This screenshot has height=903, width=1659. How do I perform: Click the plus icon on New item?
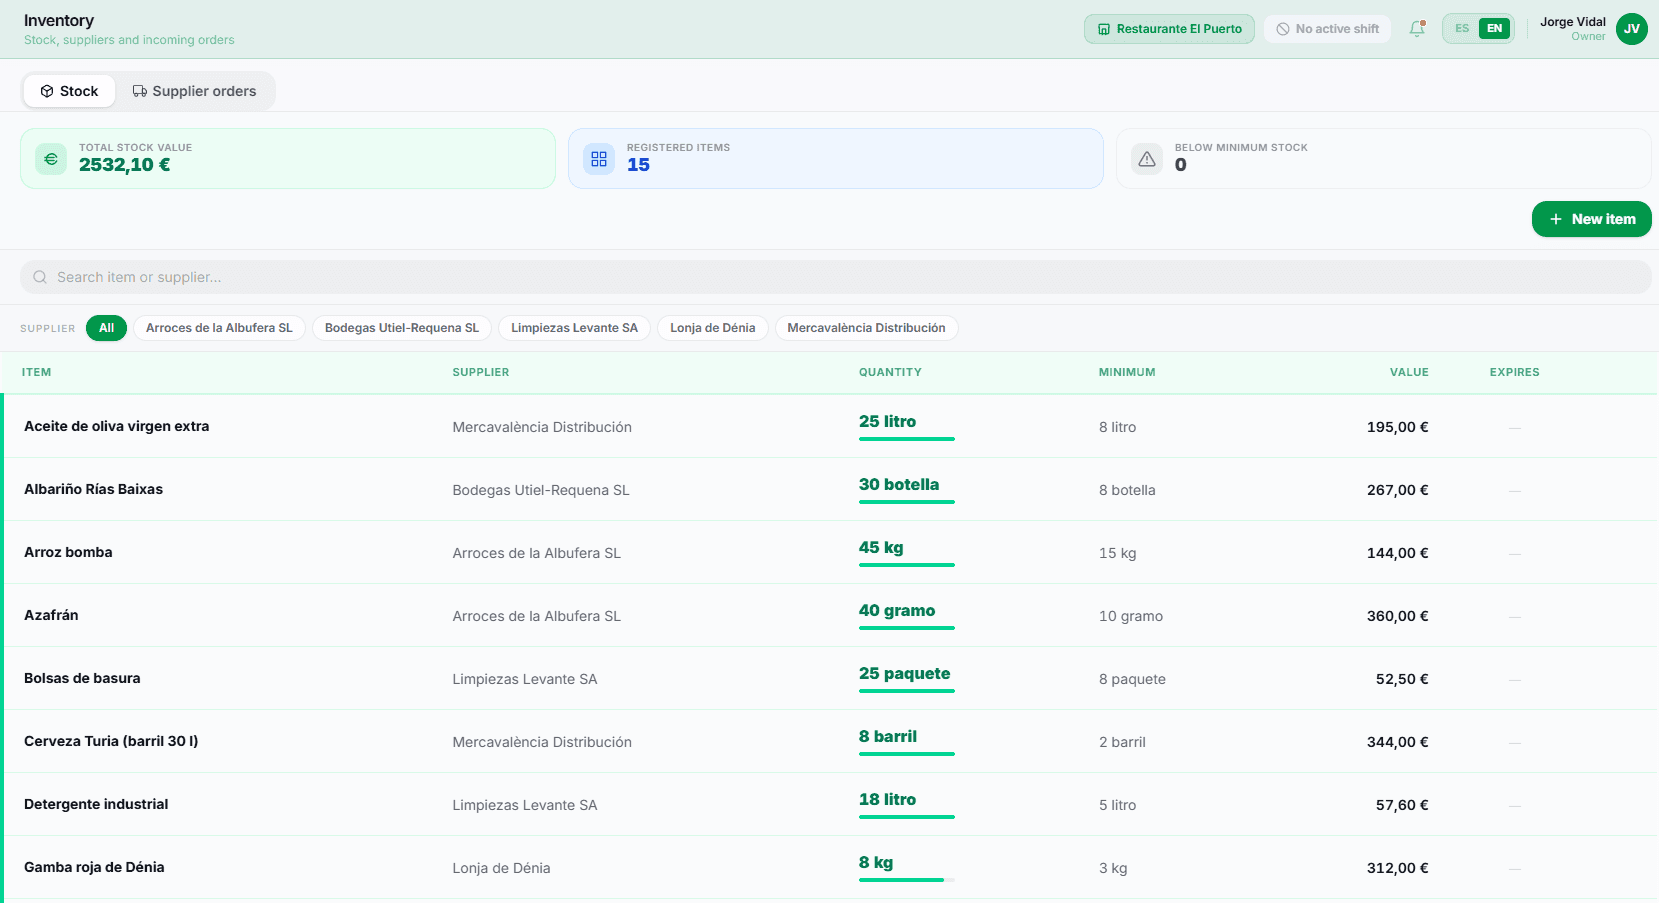tap(1556, 219)
